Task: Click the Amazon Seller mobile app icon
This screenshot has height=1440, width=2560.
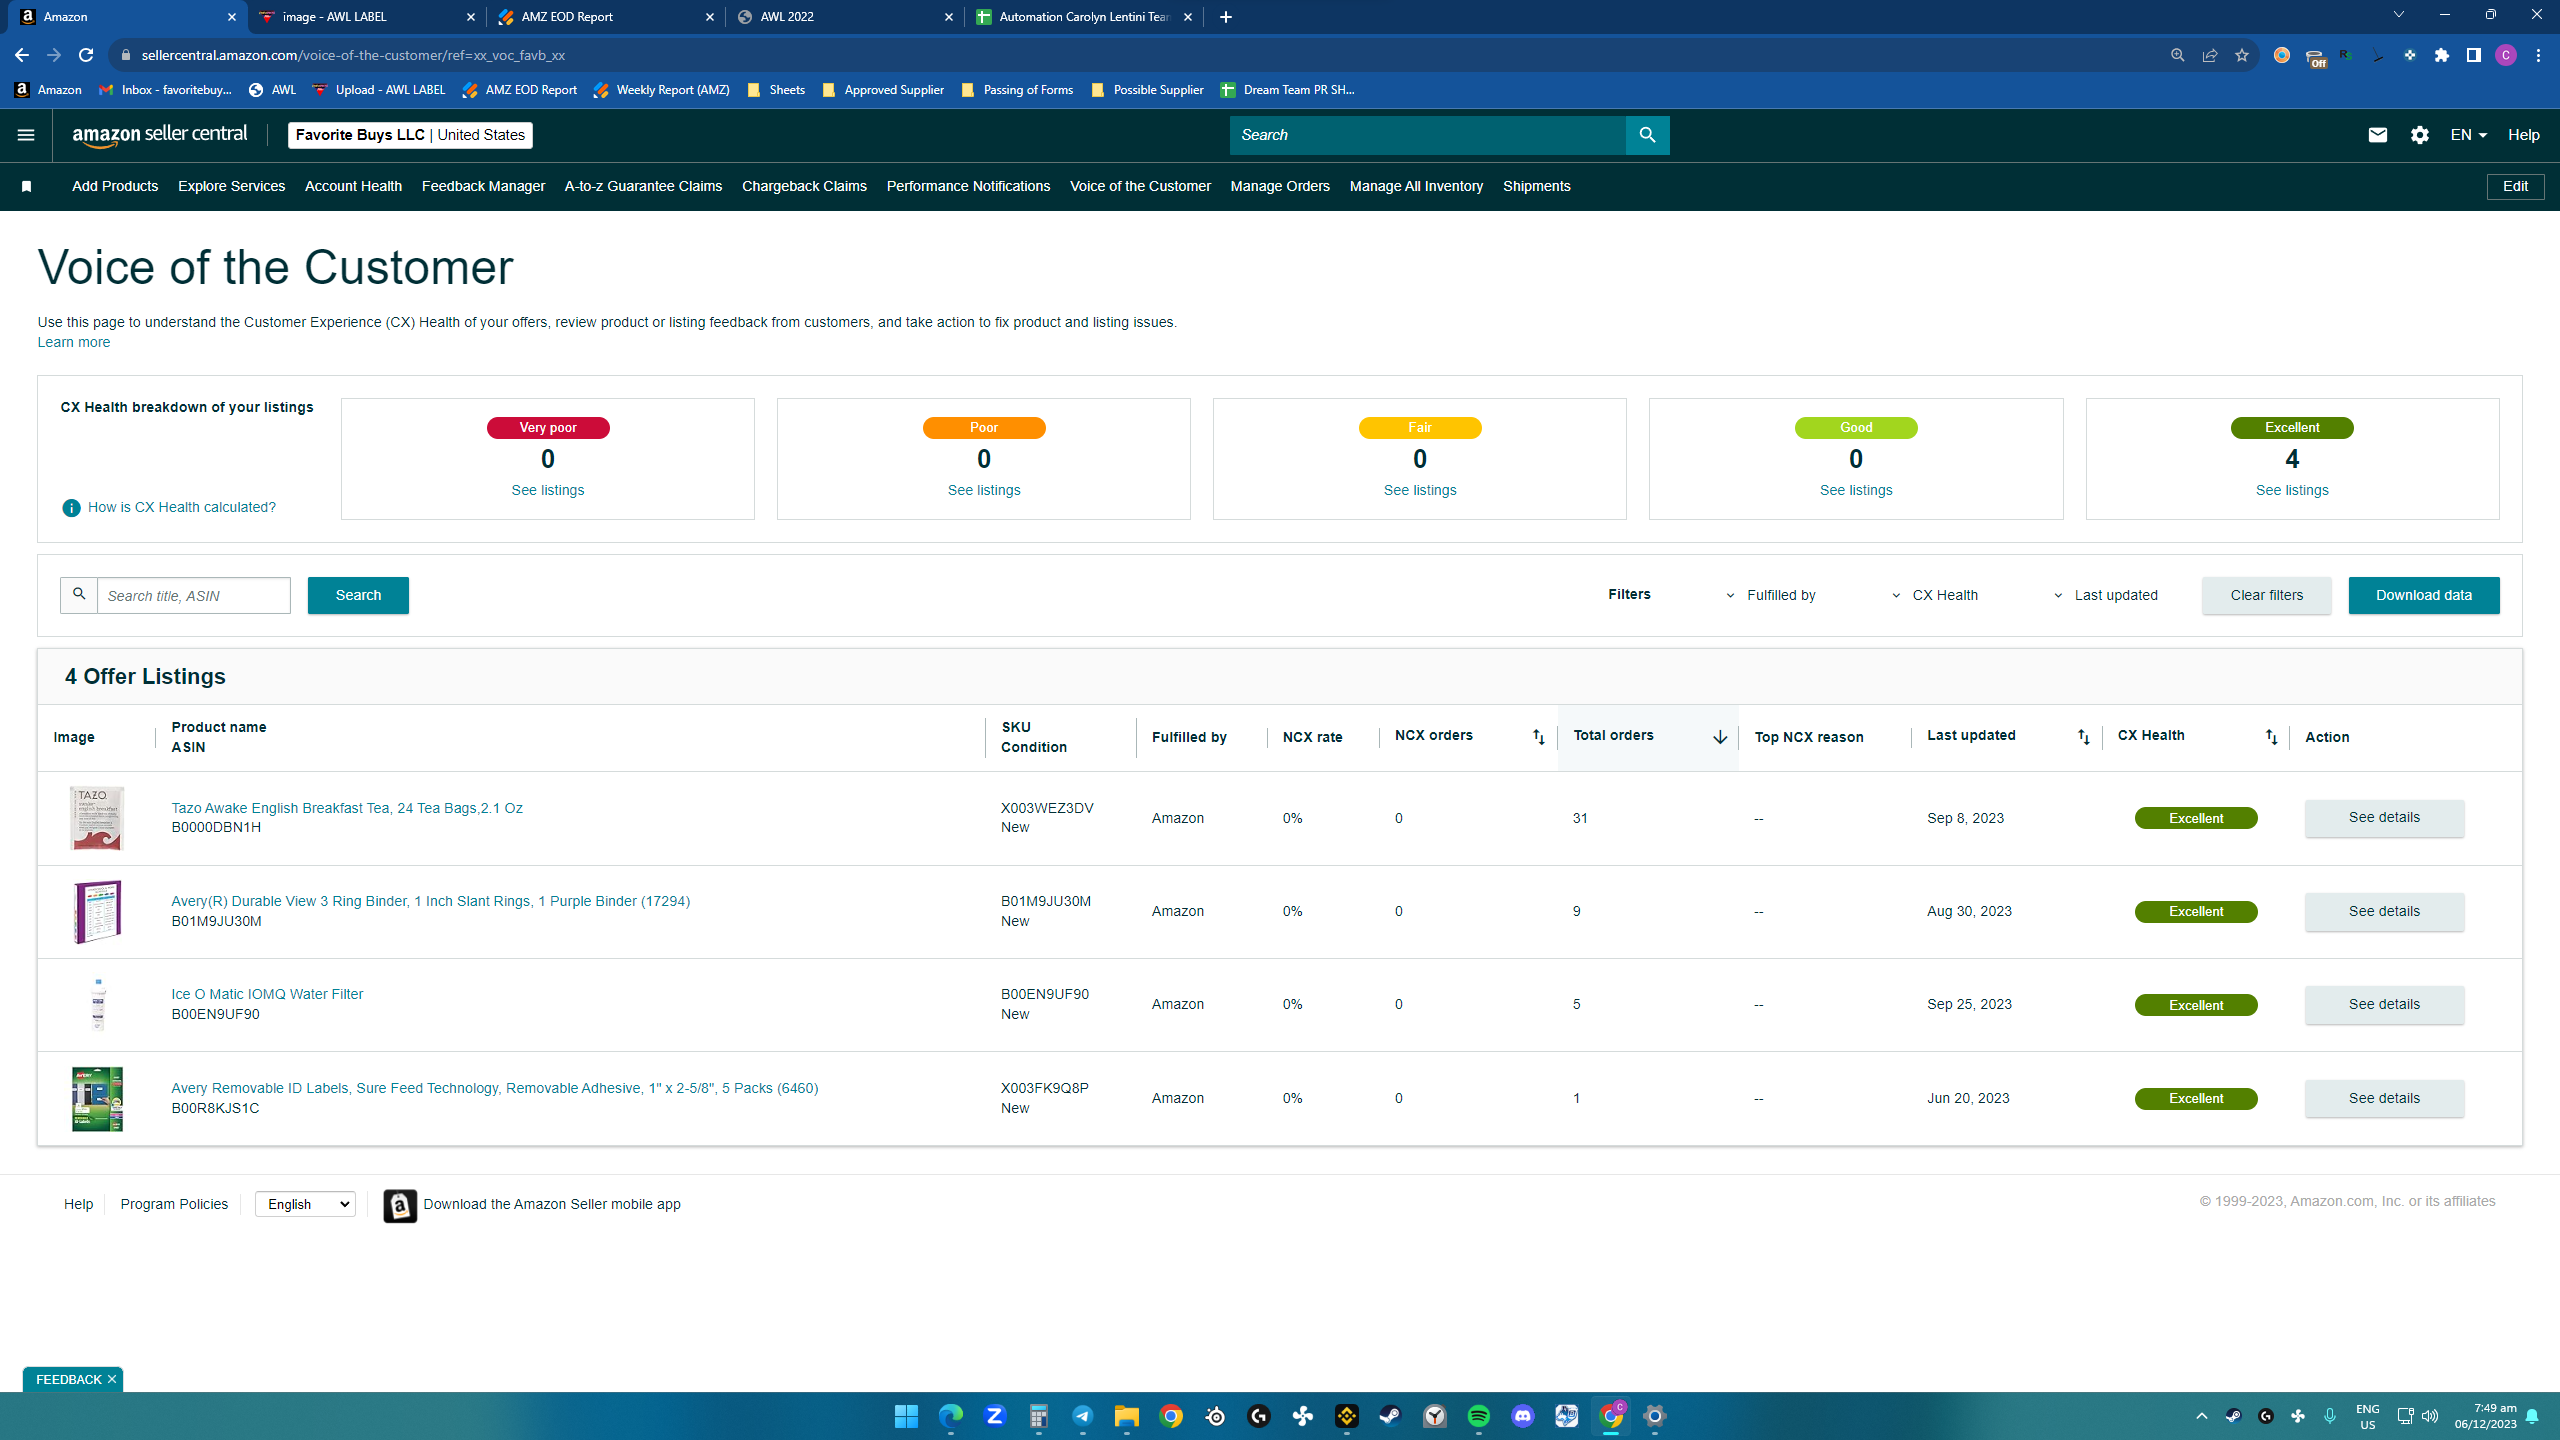Action: click(400, 1206)
